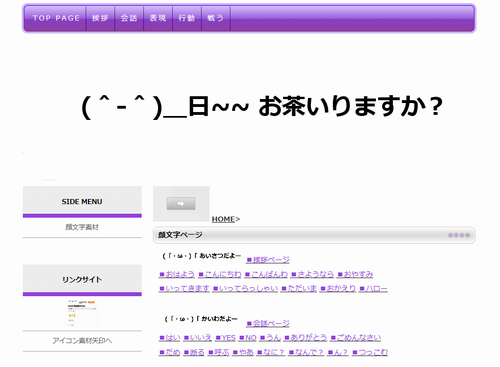
Task: Open the 会話 menu tab
Action: point(129,18)
